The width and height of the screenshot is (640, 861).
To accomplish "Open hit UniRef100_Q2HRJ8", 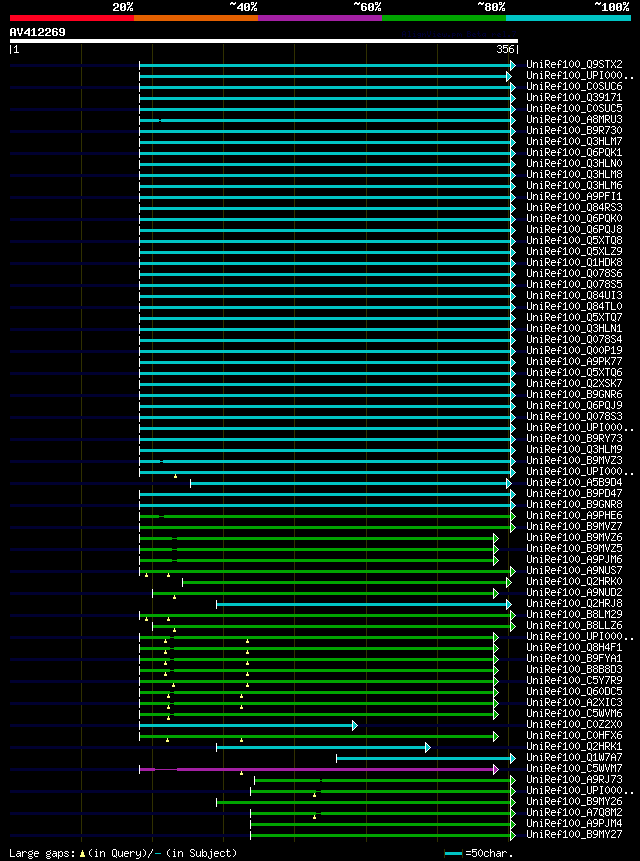I will [574, 603].
